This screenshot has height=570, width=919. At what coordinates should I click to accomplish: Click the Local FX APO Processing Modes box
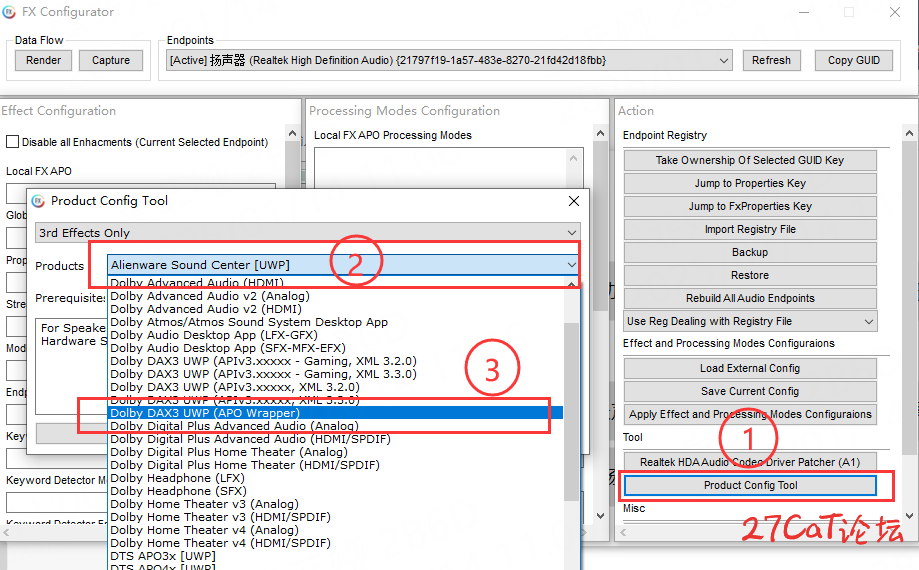[x=448, y=168]
